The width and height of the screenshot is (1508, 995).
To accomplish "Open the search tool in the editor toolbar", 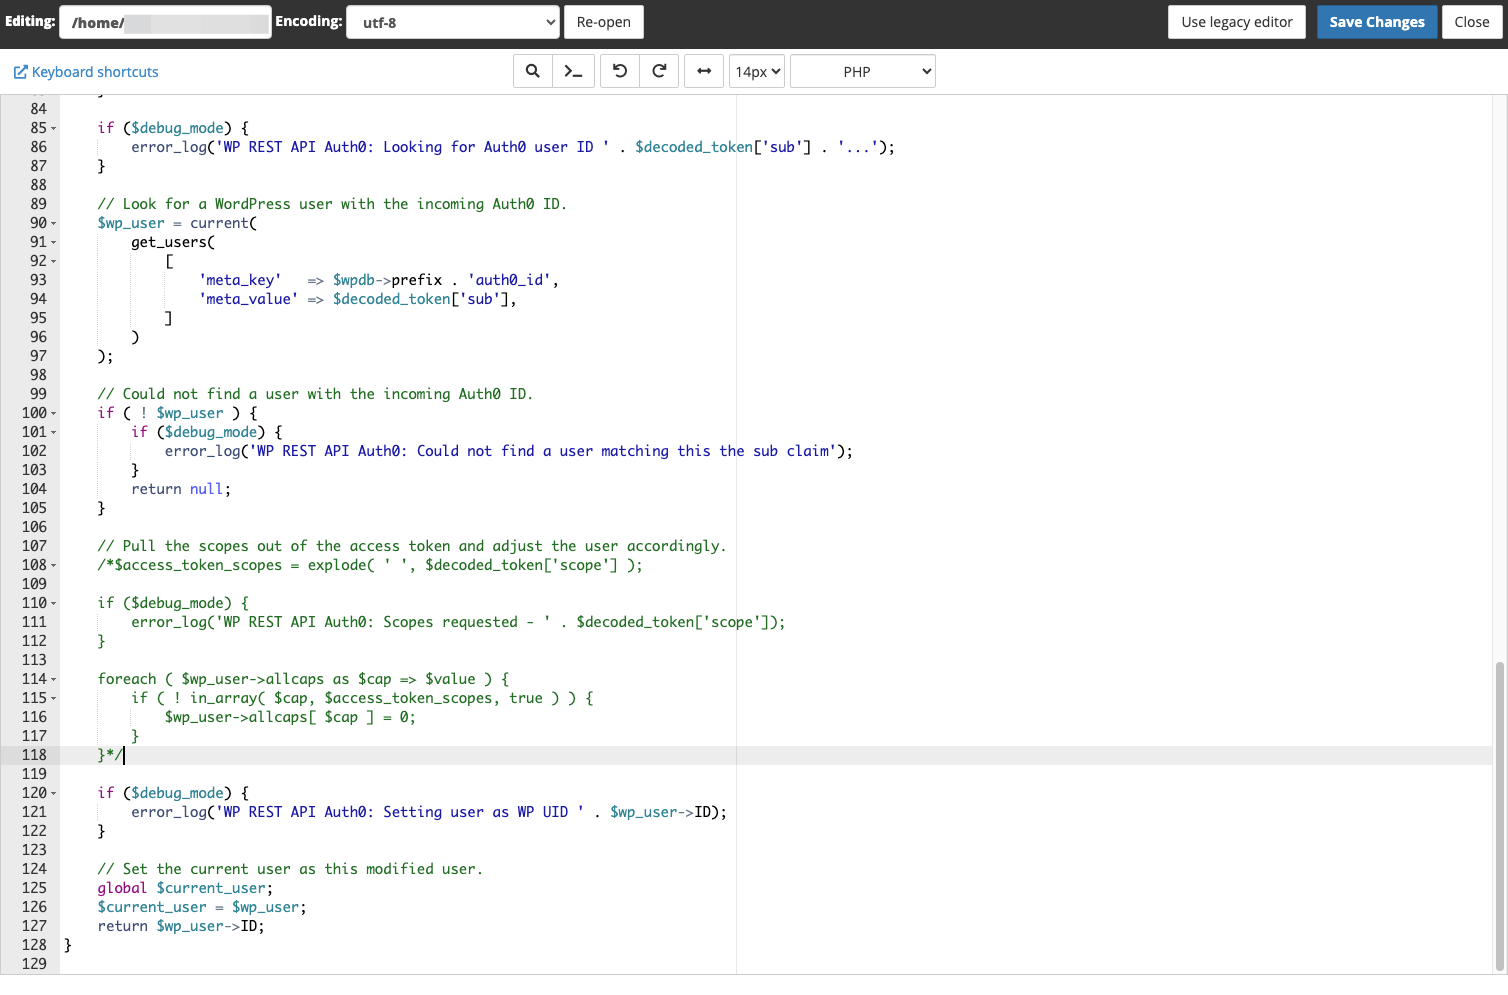I will [533, 71].
